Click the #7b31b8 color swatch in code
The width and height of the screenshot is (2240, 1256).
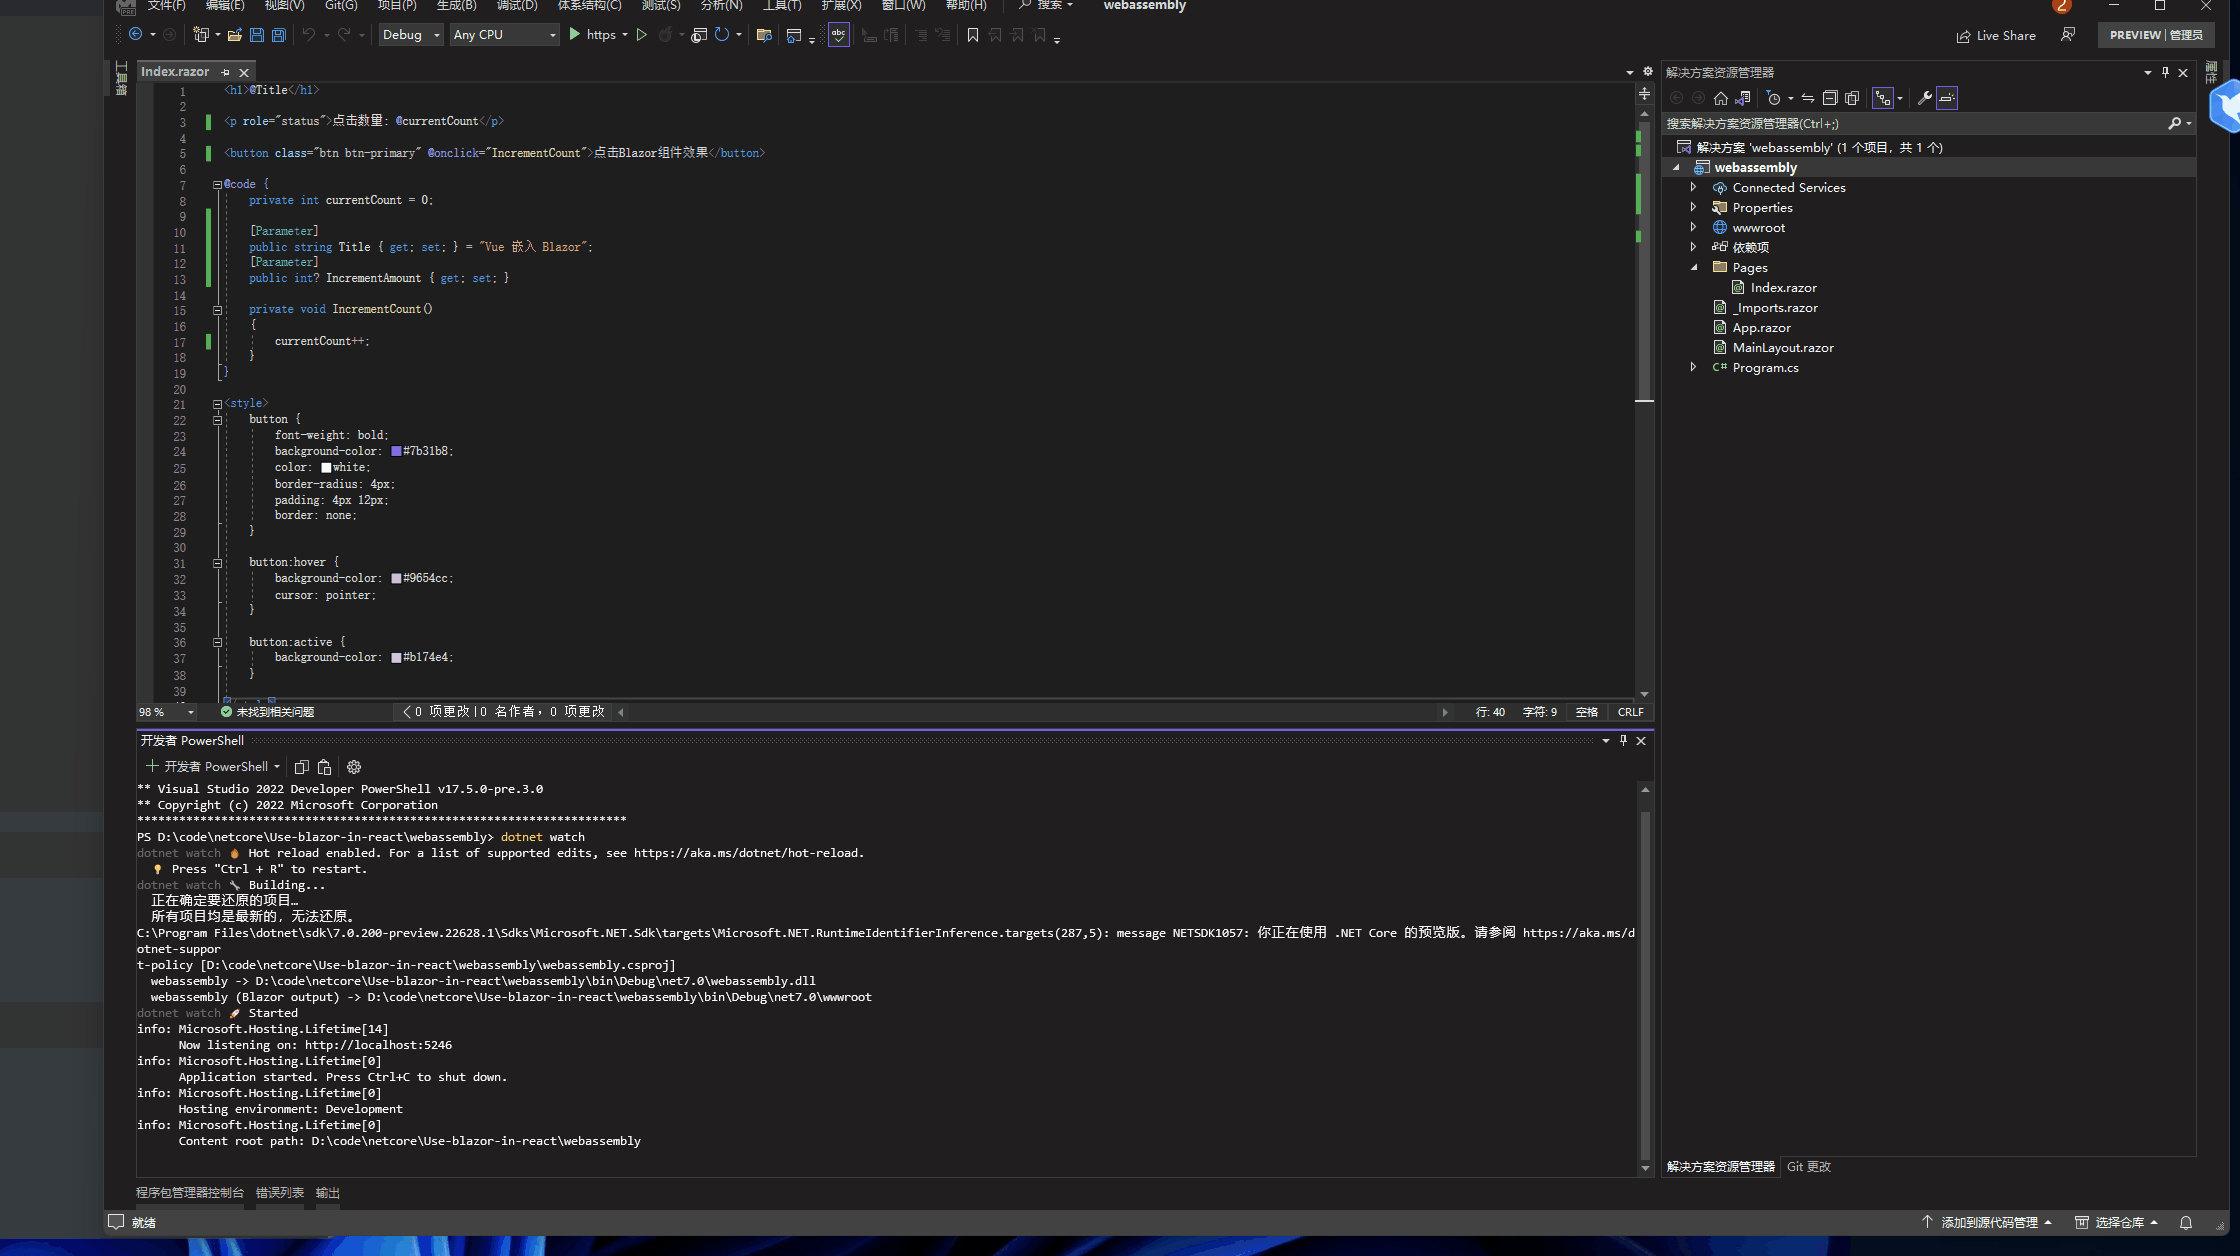pyautogui.click(x=396, y=451)
